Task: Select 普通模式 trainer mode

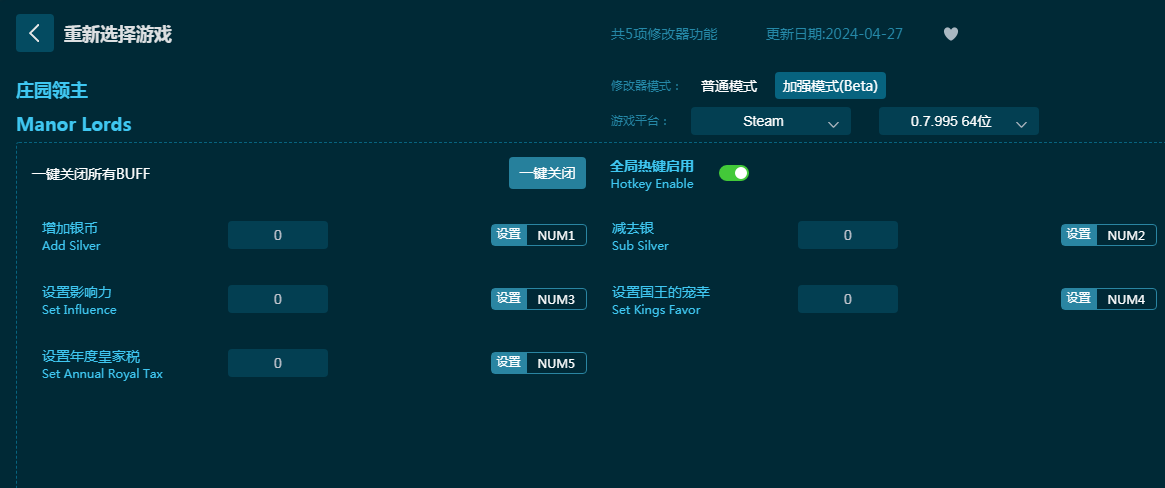Action: point(729,86)
